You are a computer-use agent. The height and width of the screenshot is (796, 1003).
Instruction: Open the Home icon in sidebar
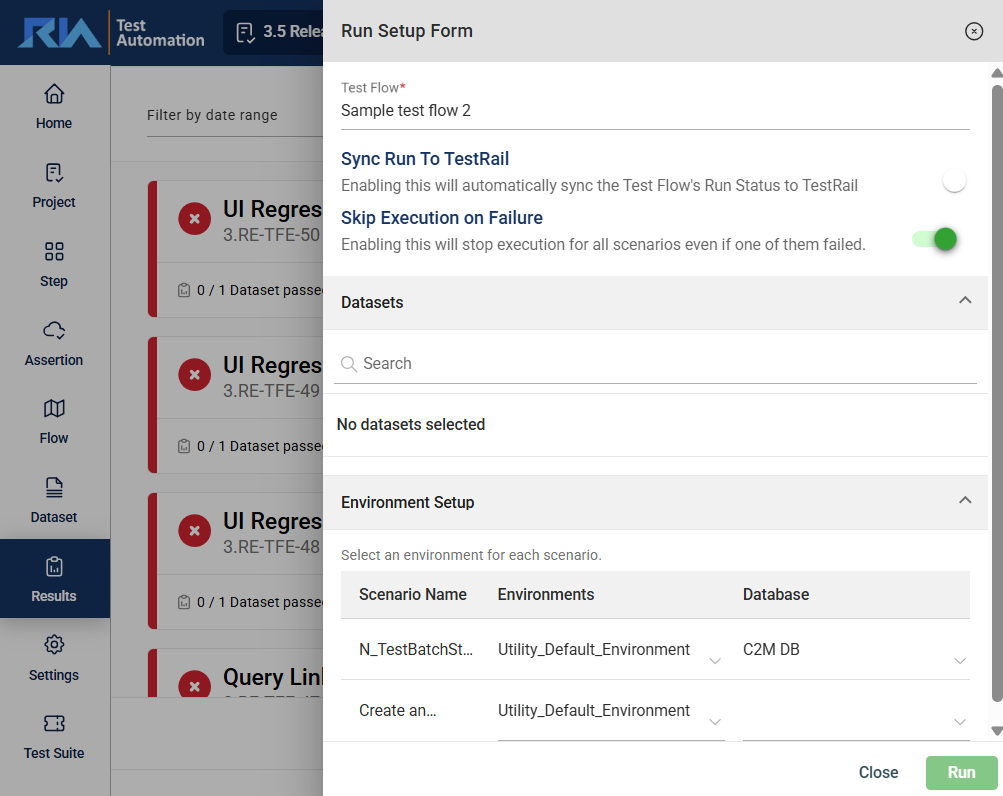pyautogui.click(x=54, y=95)
